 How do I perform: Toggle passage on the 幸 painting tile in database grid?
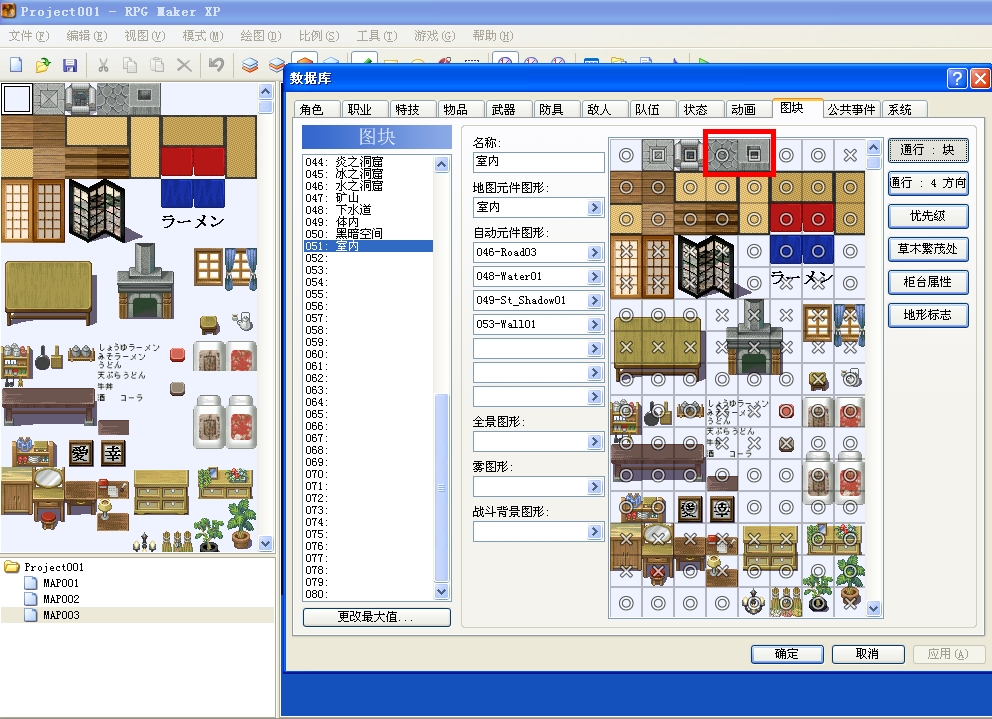click(x=722, y=507)
